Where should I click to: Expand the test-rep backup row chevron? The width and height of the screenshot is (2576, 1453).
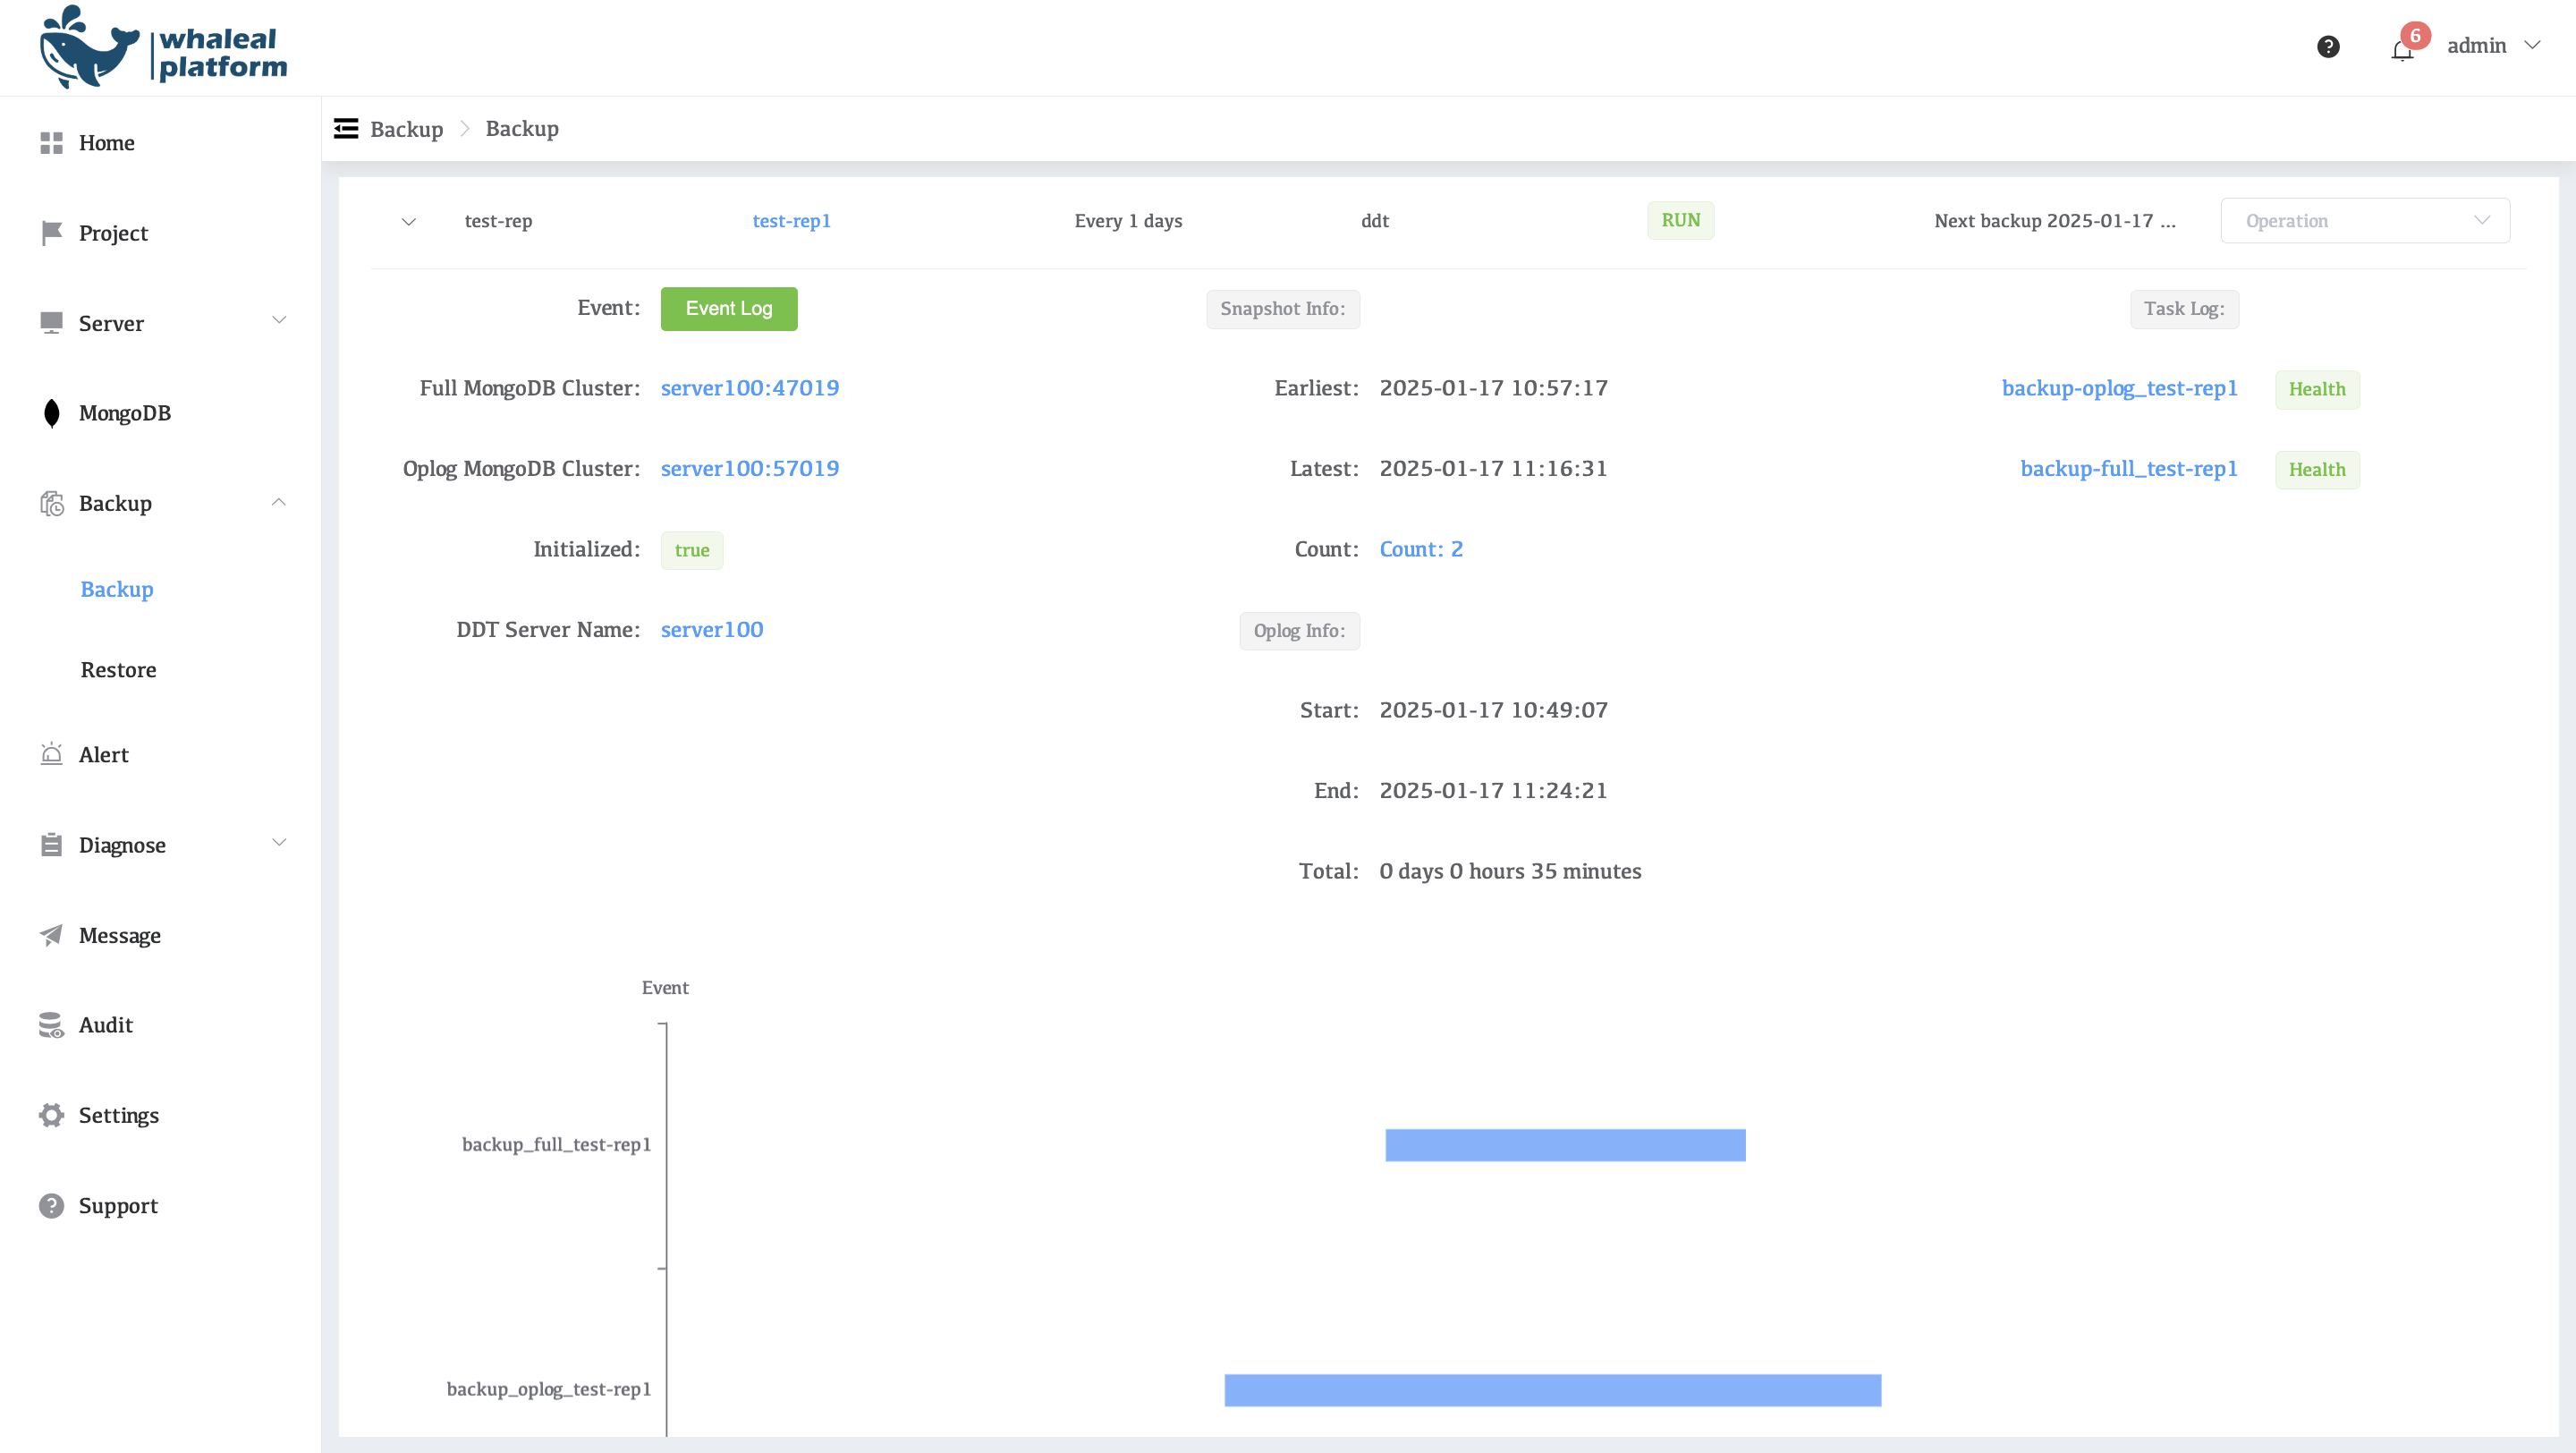click(x=408, y=221)
